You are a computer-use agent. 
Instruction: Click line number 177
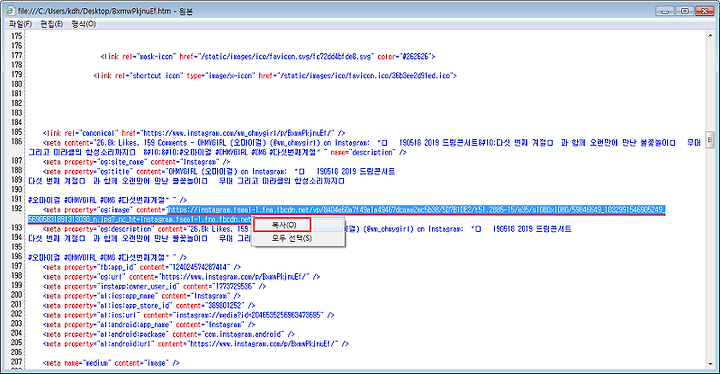17,55
